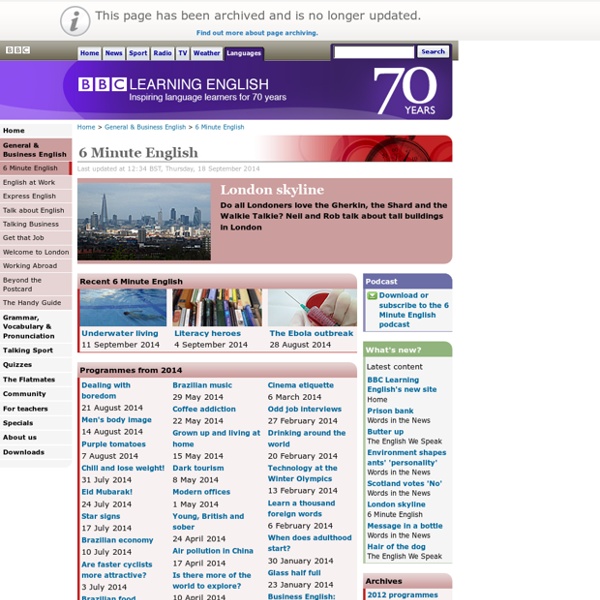Click the BBC blocks logo in top bar

tap(18, 50)
